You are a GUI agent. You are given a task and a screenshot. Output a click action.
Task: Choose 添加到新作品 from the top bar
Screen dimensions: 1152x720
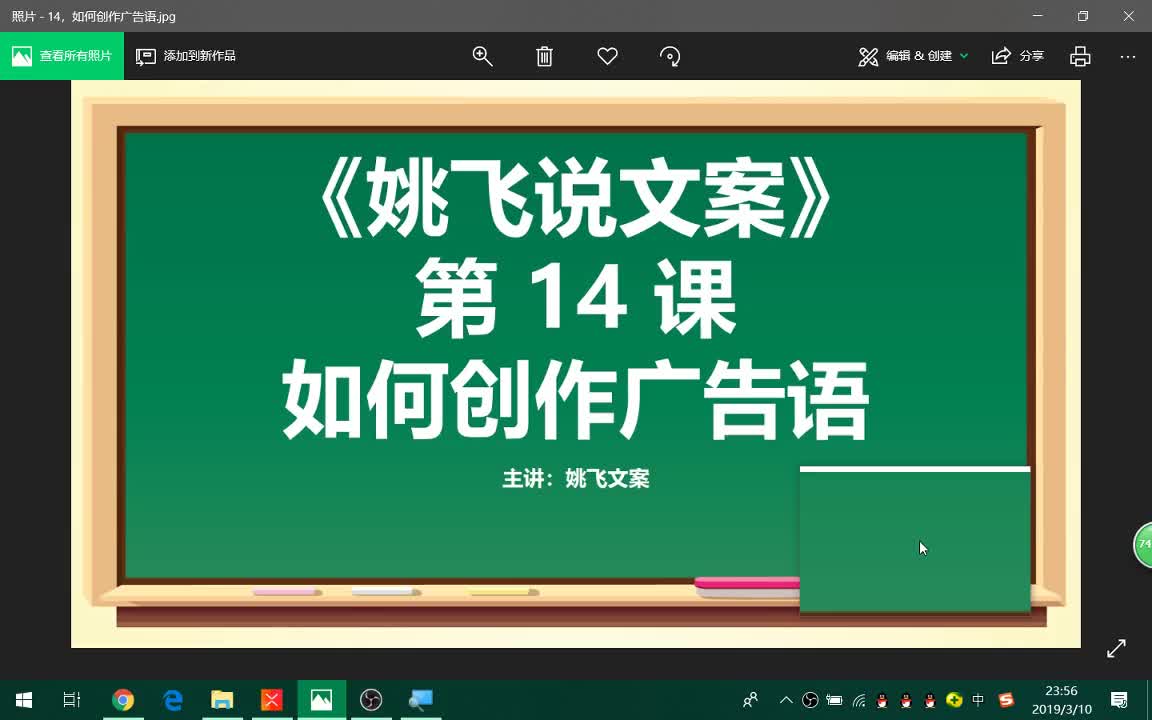point(185,56)
